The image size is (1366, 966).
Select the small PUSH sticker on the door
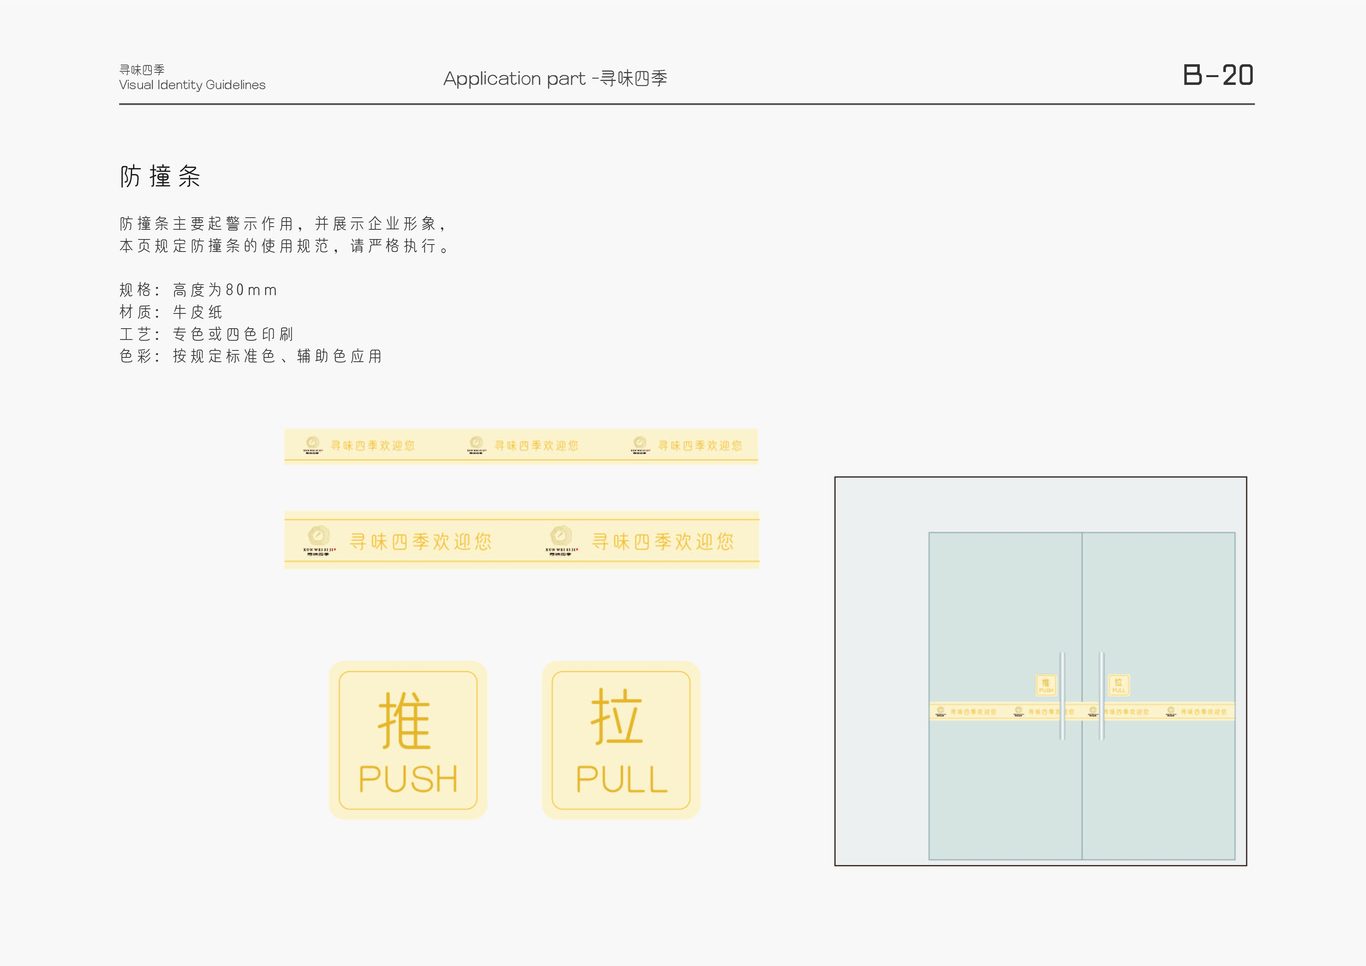tap(1046, 685)
